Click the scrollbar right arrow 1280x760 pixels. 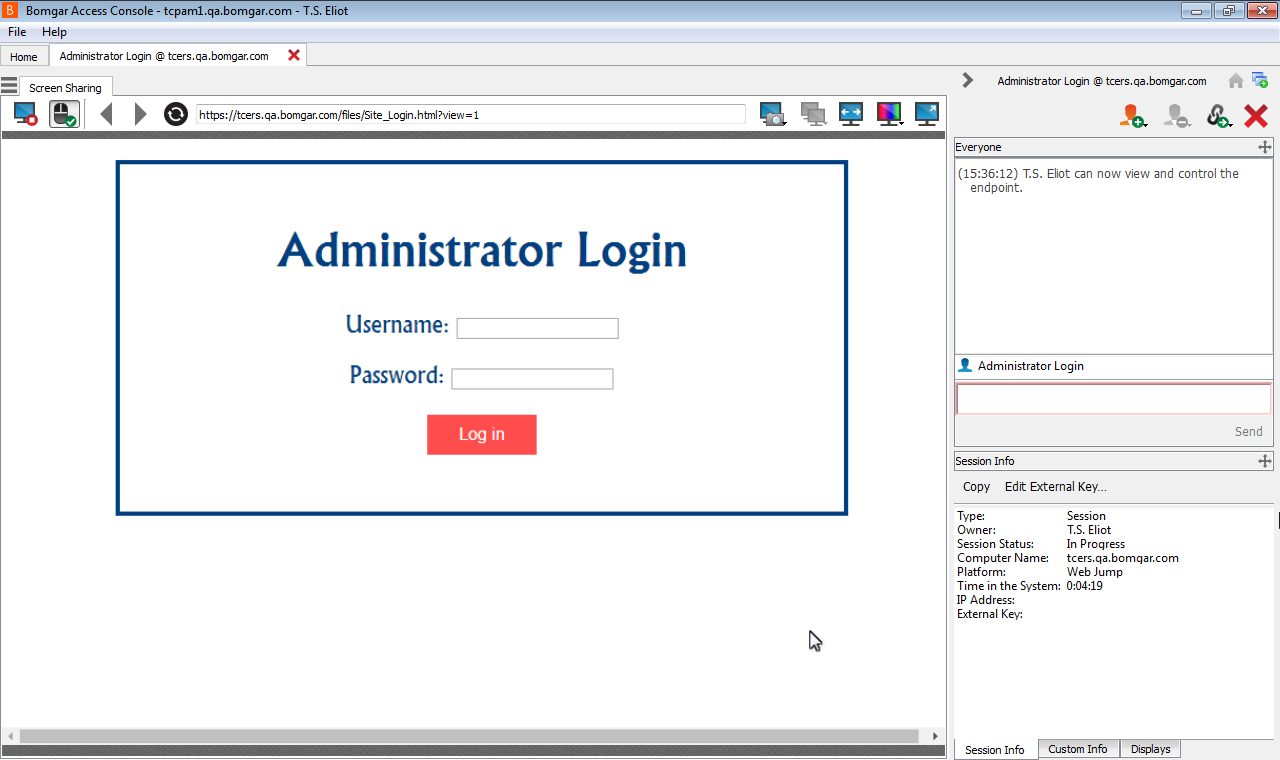(936, 736)
